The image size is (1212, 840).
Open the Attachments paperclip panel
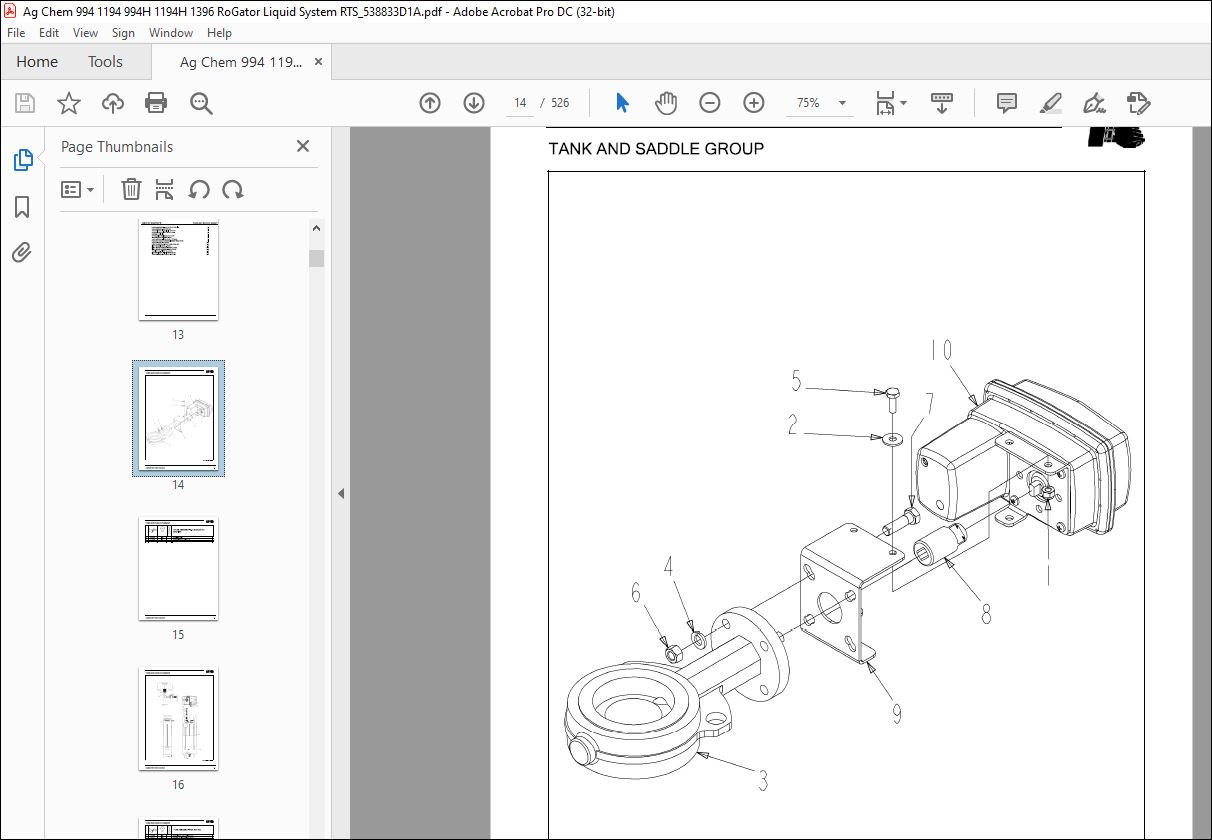22,253
